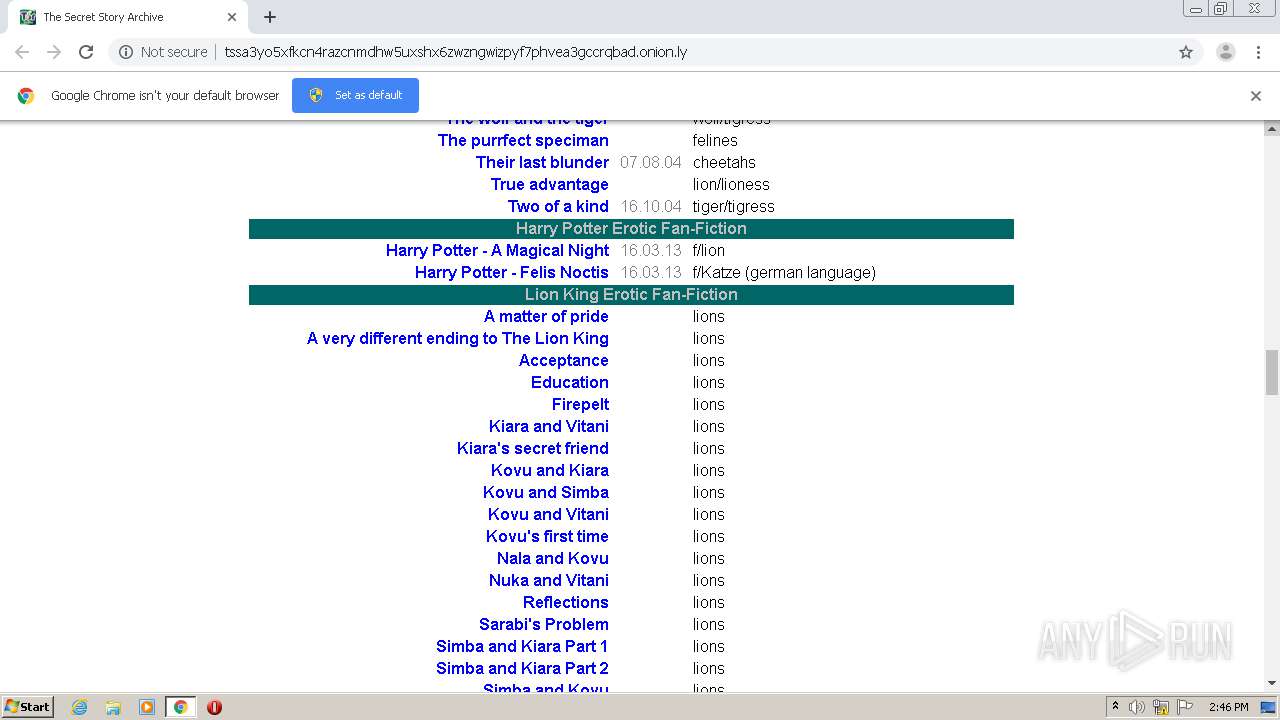Screen dimensions: 1280x720
Task: Click the 2:46 PM system clock
Action: pyautogui.click(x=1228, y=707)
